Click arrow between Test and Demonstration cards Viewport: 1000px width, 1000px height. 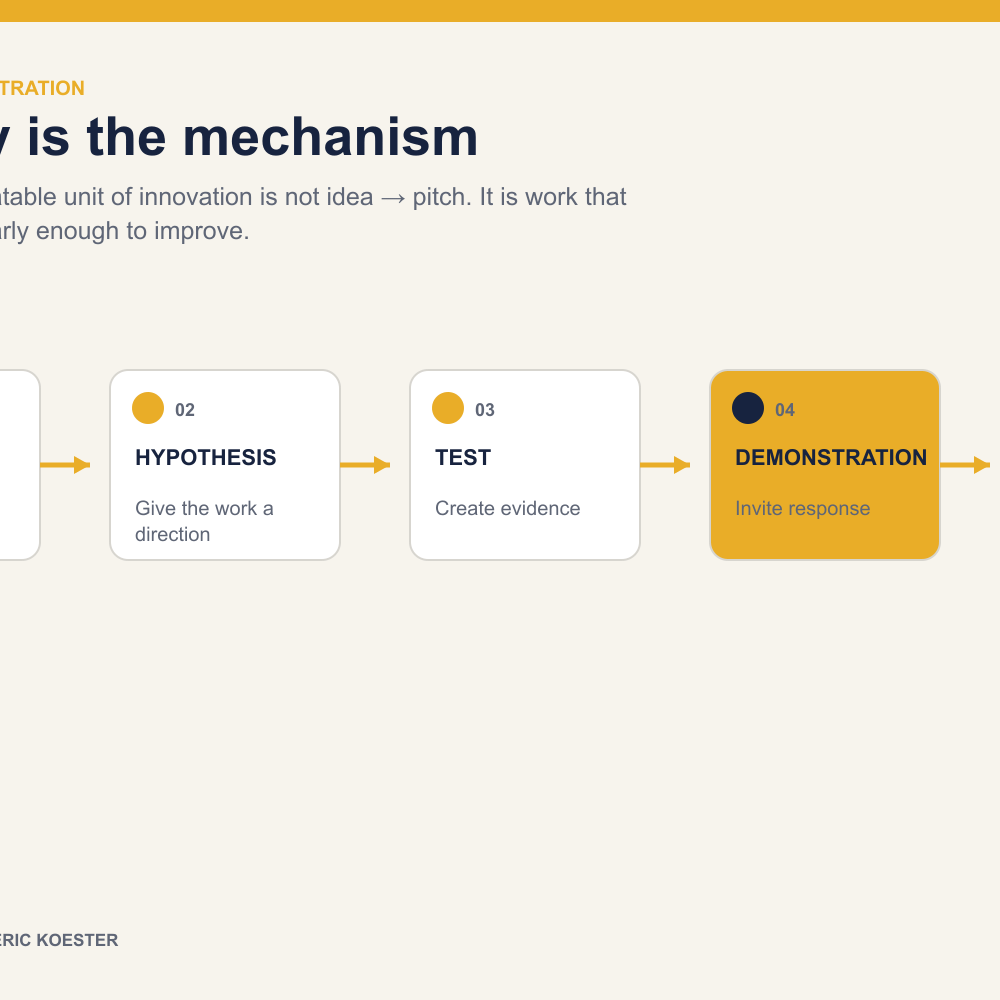click(665, 465)
